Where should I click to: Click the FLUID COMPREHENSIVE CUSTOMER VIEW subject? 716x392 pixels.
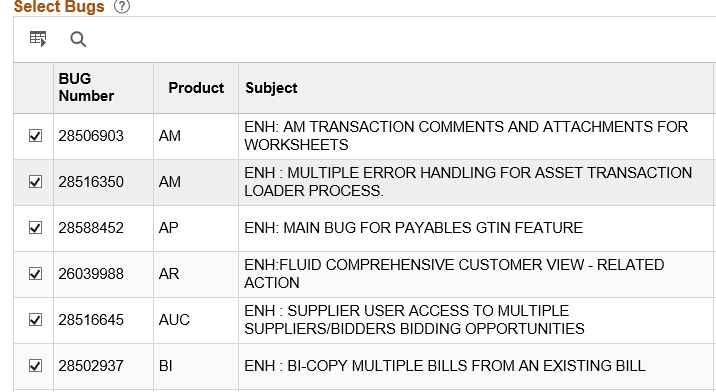pos(454,274)
